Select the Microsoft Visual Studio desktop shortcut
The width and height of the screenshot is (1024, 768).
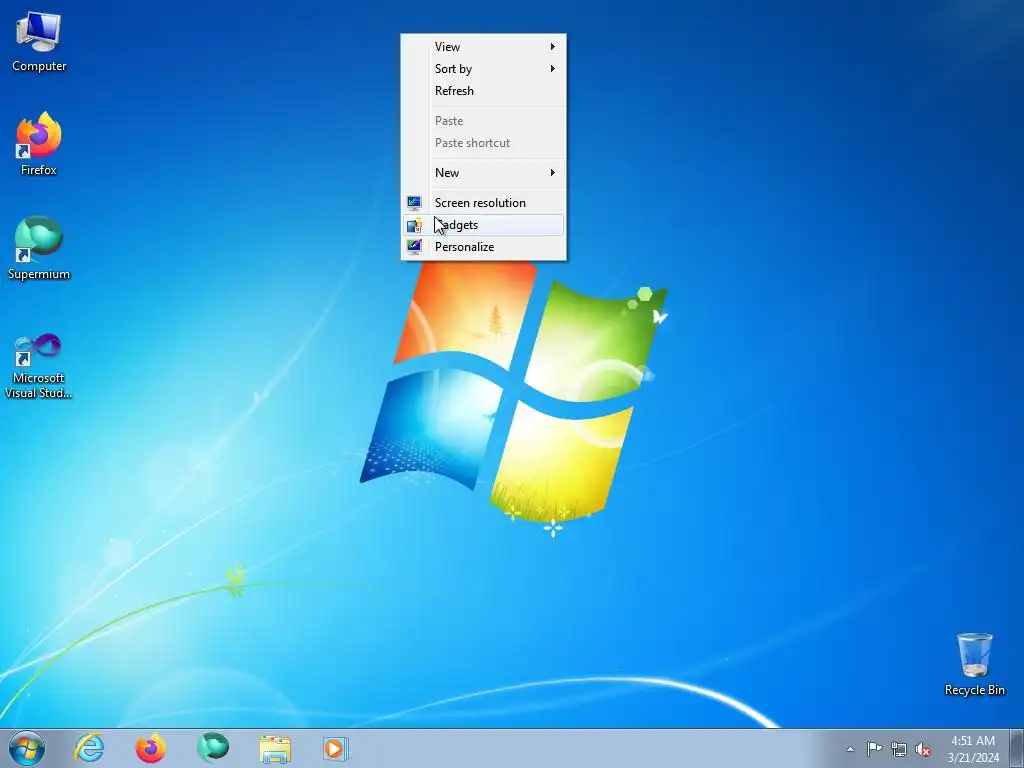pyautogui.click(x=39, y=366)
